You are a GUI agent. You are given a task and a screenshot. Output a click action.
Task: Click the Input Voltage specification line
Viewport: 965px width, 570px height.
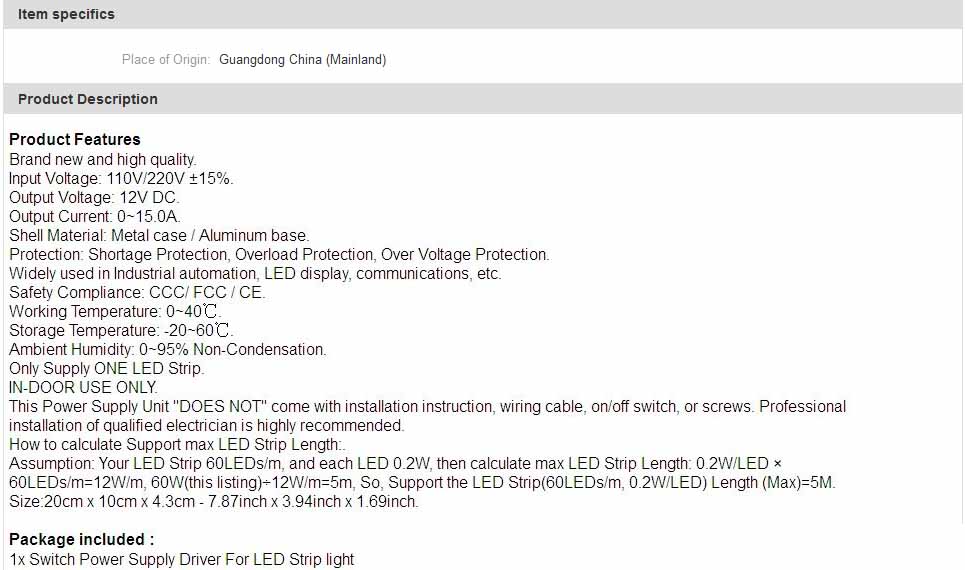[121, 178]
